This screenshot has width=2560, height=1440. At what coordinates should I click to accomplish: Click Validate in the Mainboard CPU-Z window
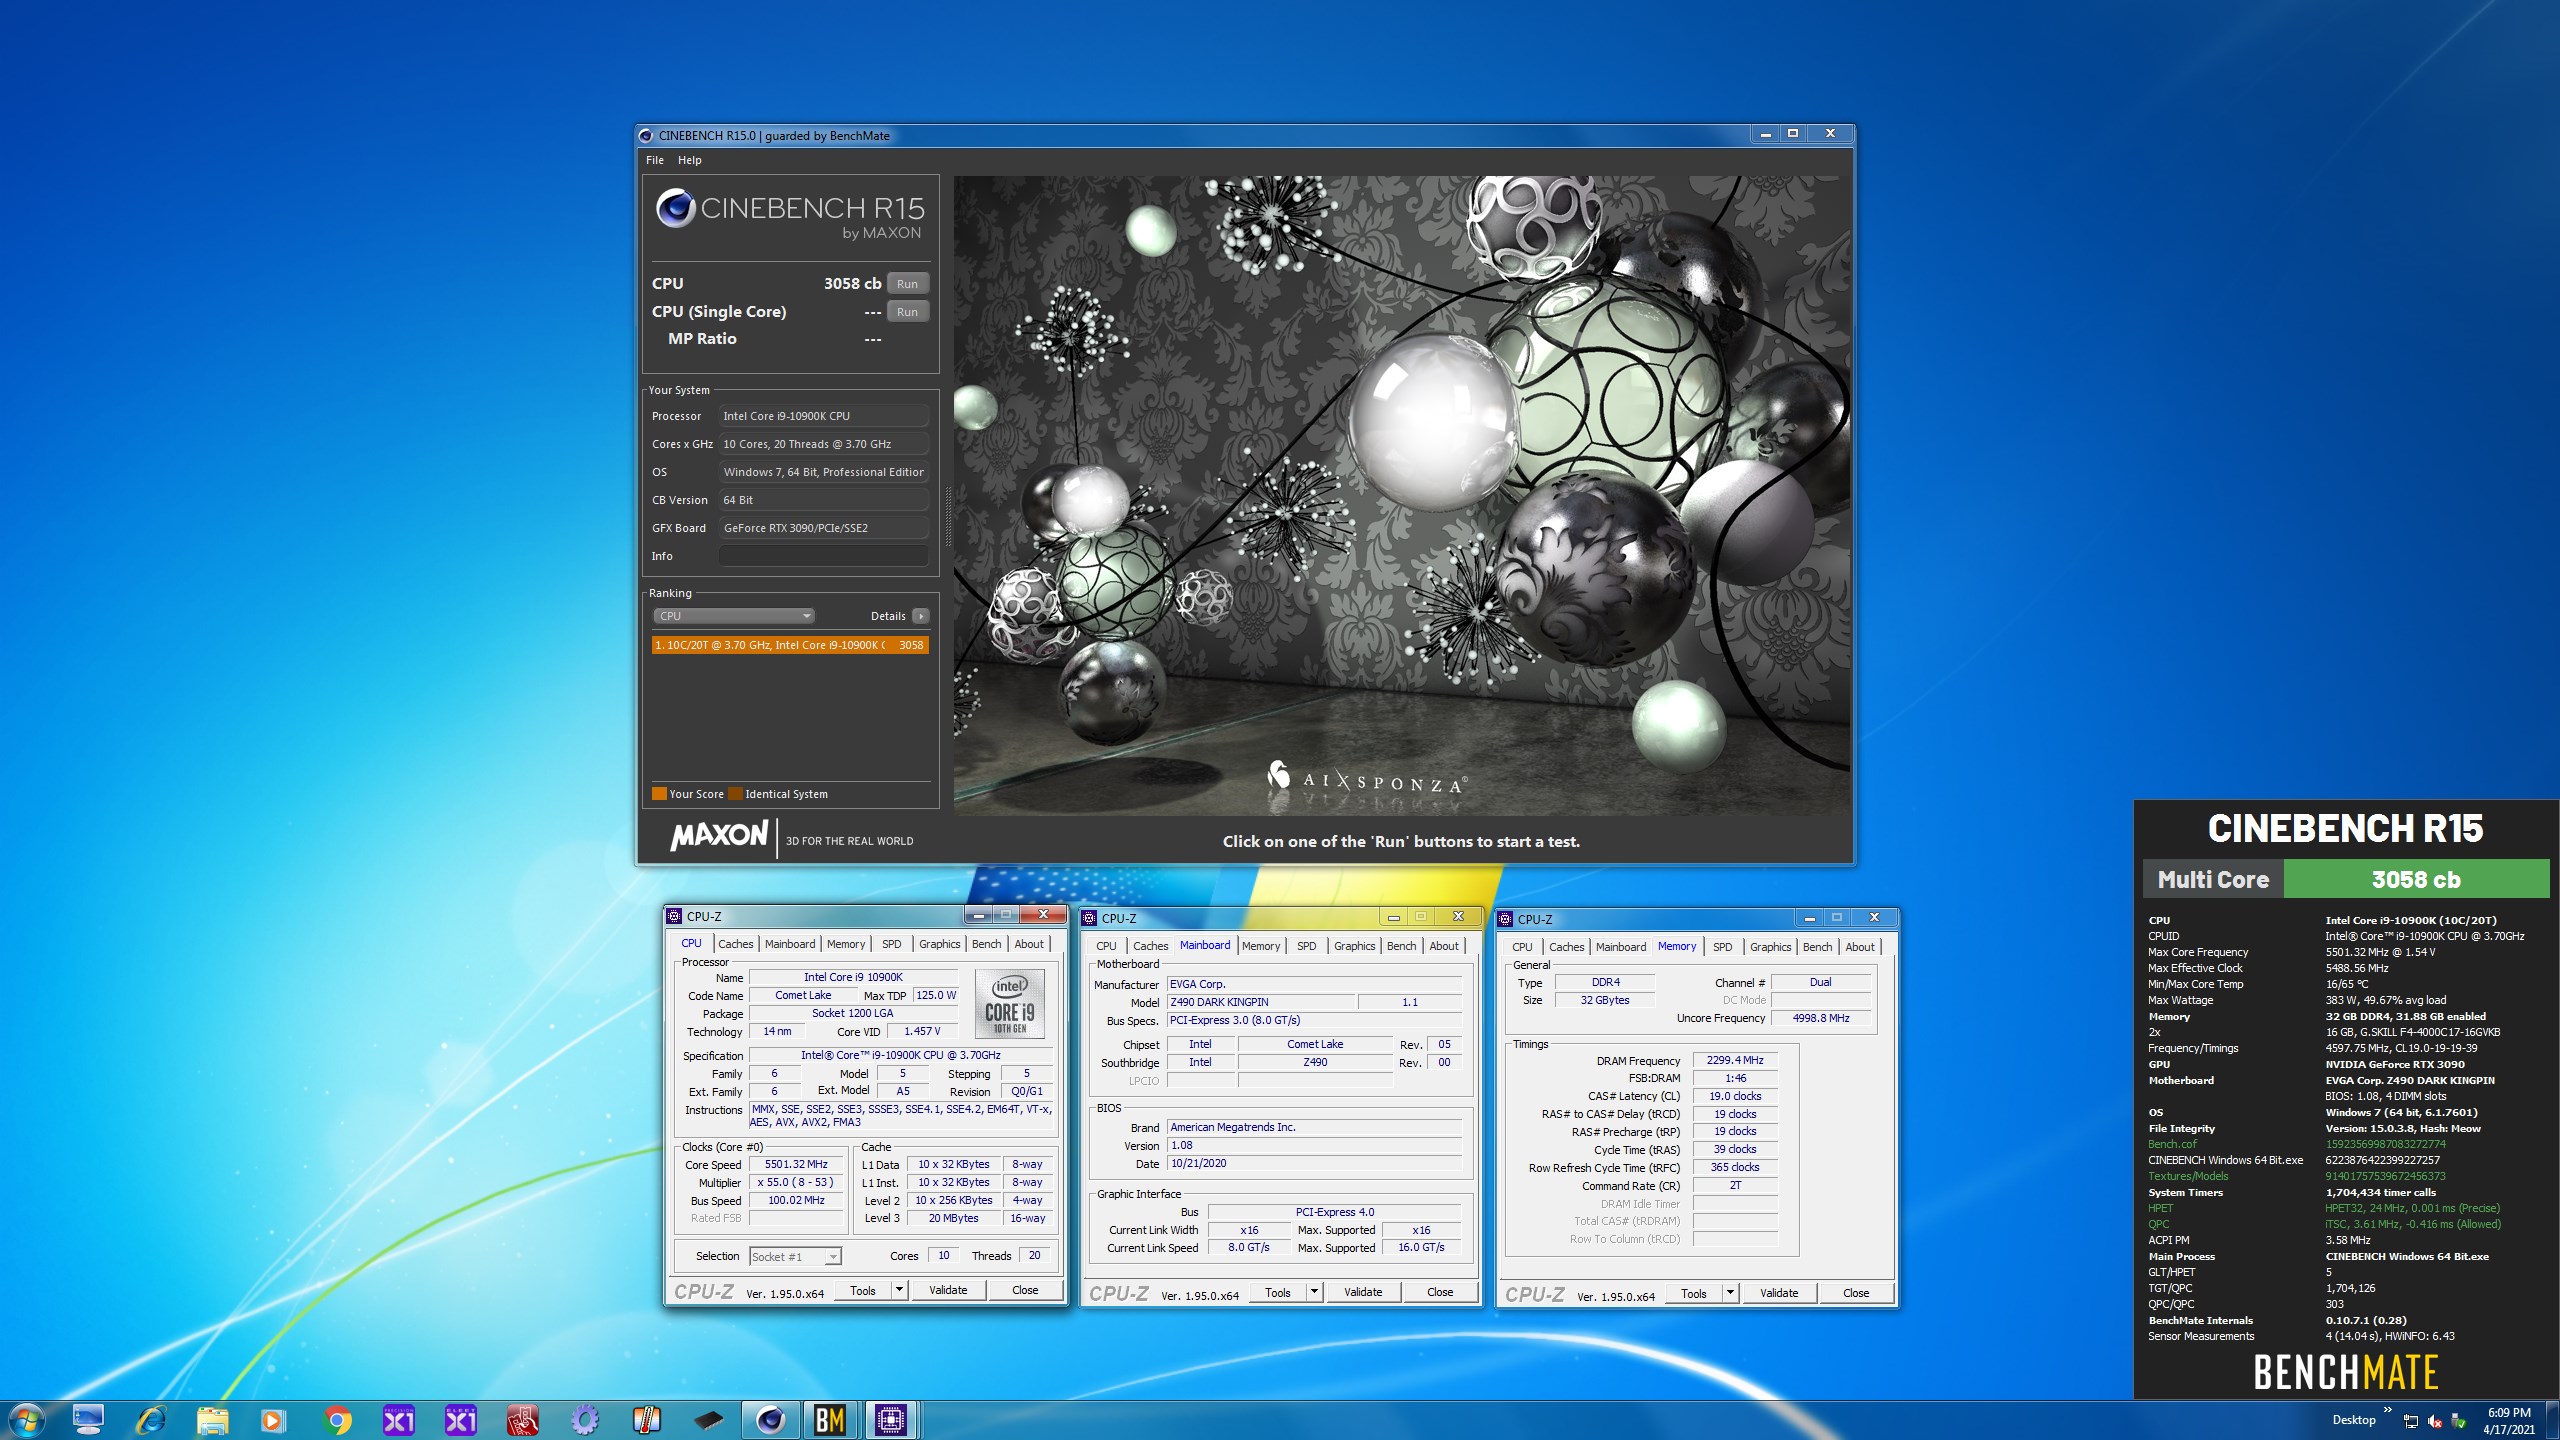1362,1292
